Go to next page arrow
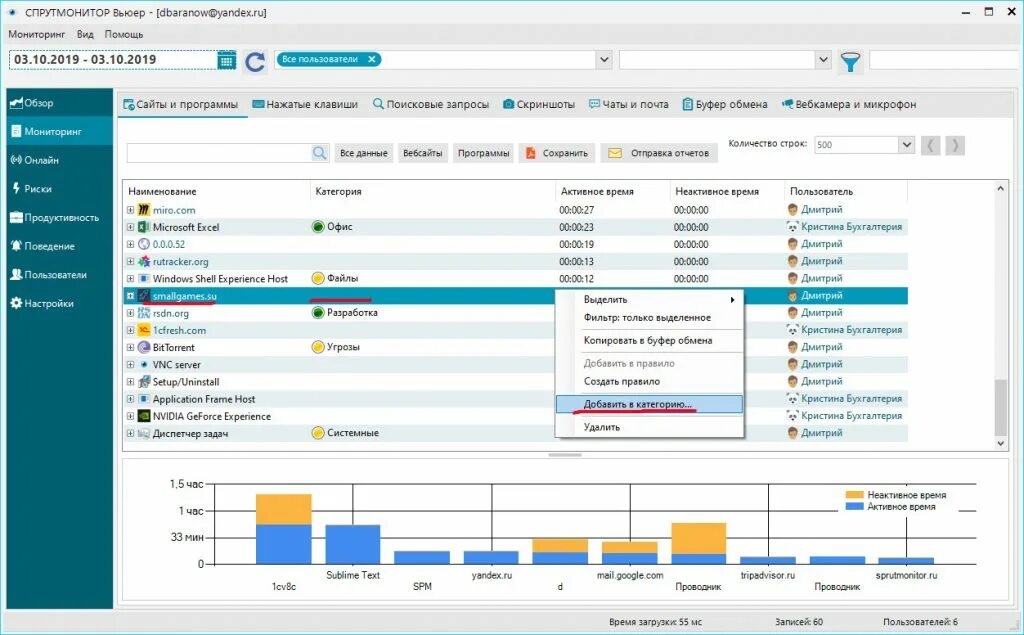Screen dimensions: 1024x635 (x=955, y=145)
